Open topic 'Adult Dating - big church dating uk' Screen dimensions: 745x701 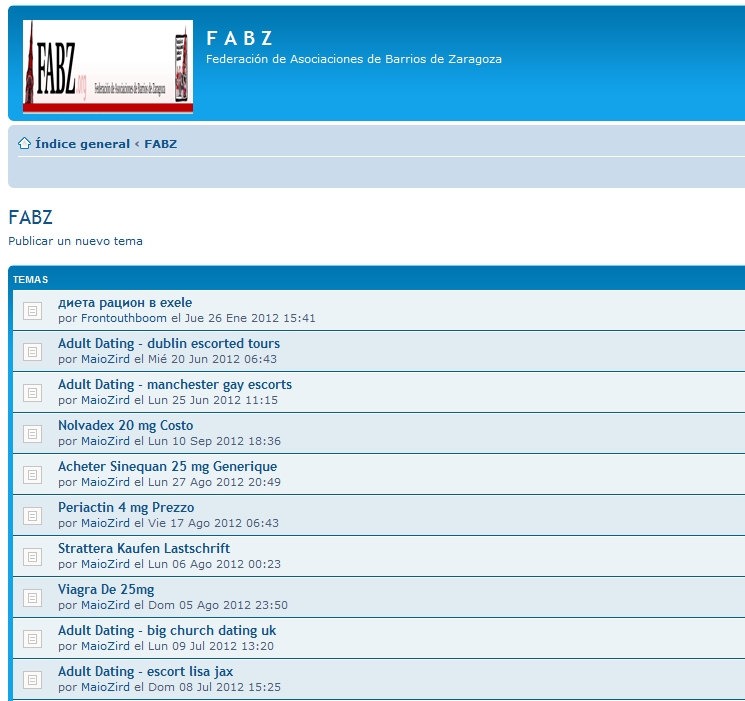[167, 630]
